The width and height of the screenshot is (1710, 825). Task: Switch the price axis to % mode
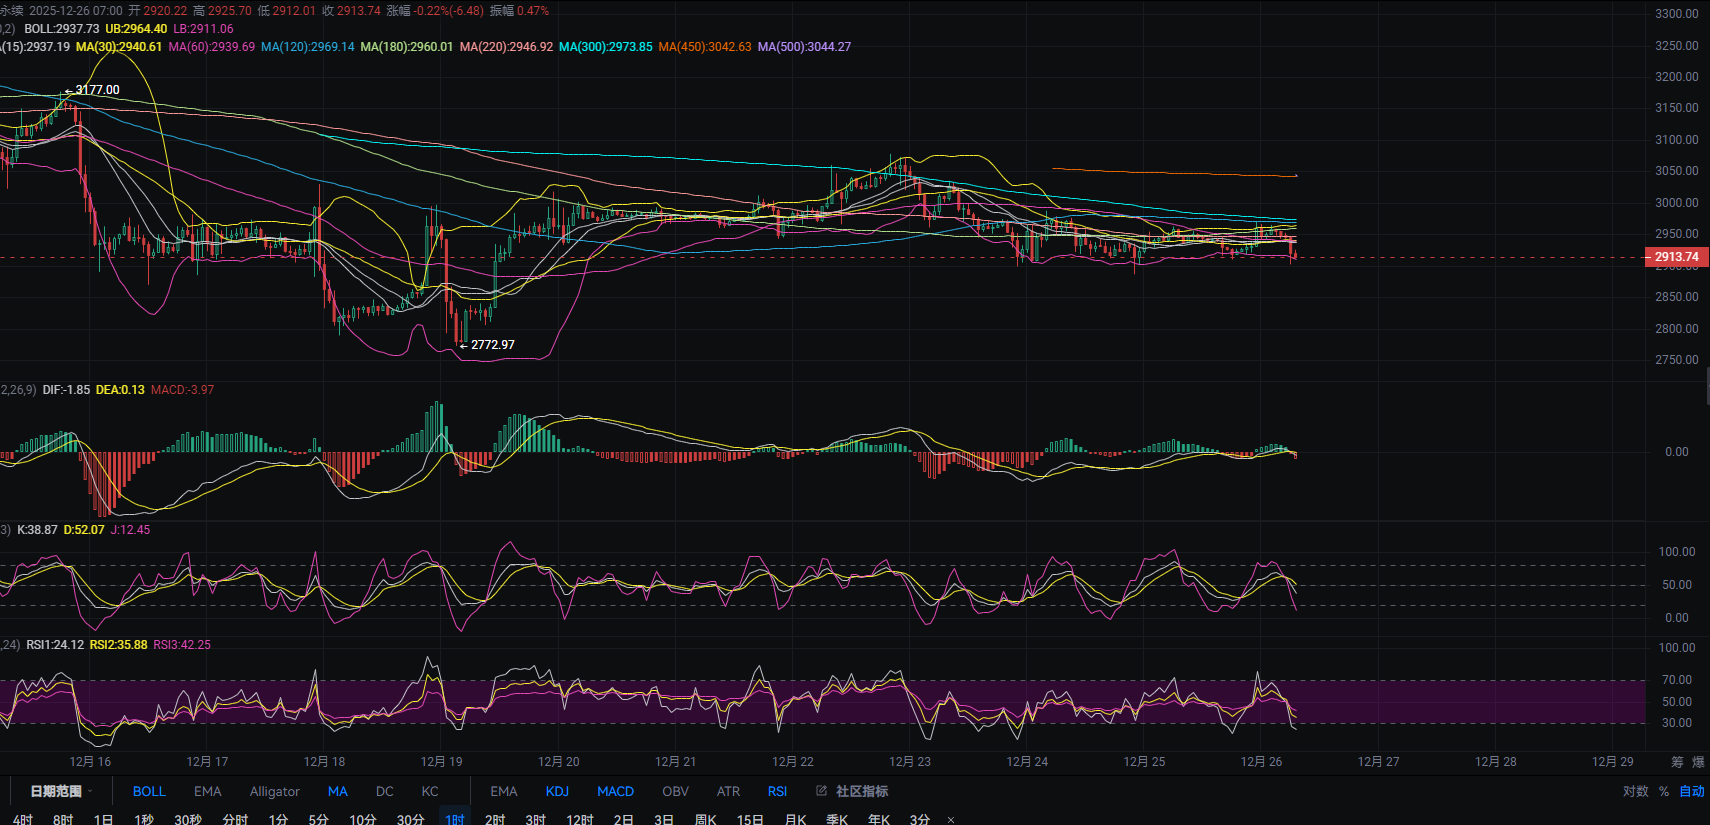click(1664, 791)
